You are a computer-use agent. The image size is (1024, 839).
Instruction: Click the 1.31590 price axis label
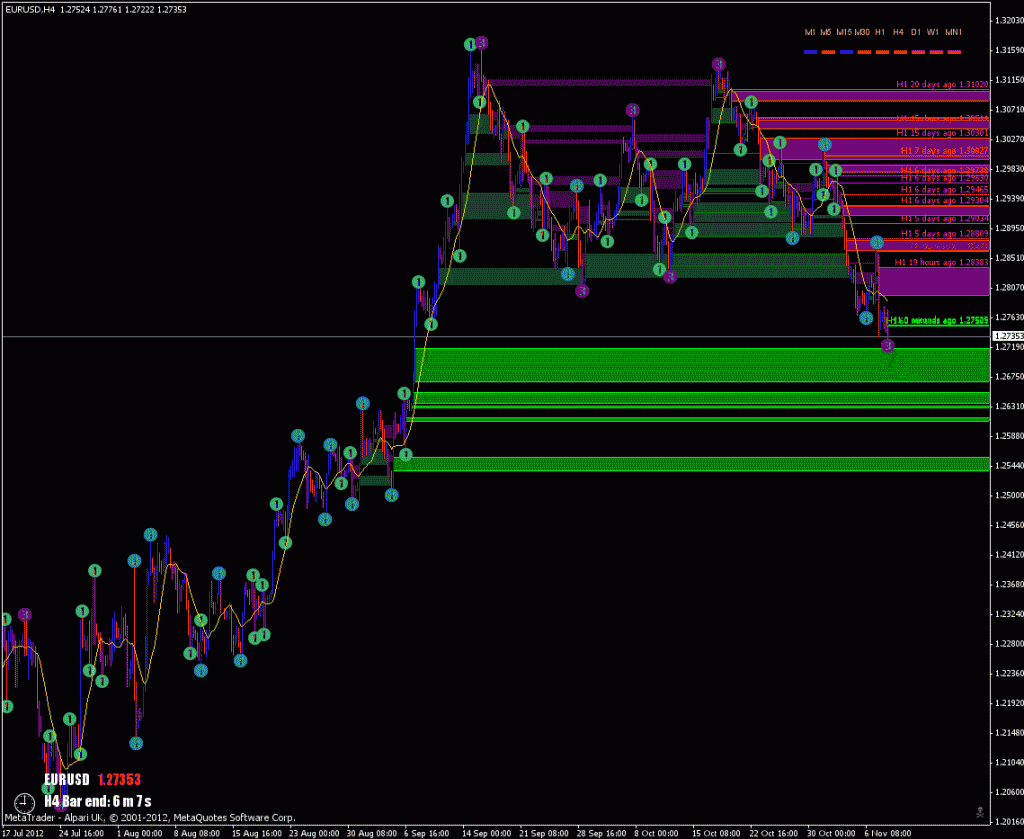tap(1008, 50)
